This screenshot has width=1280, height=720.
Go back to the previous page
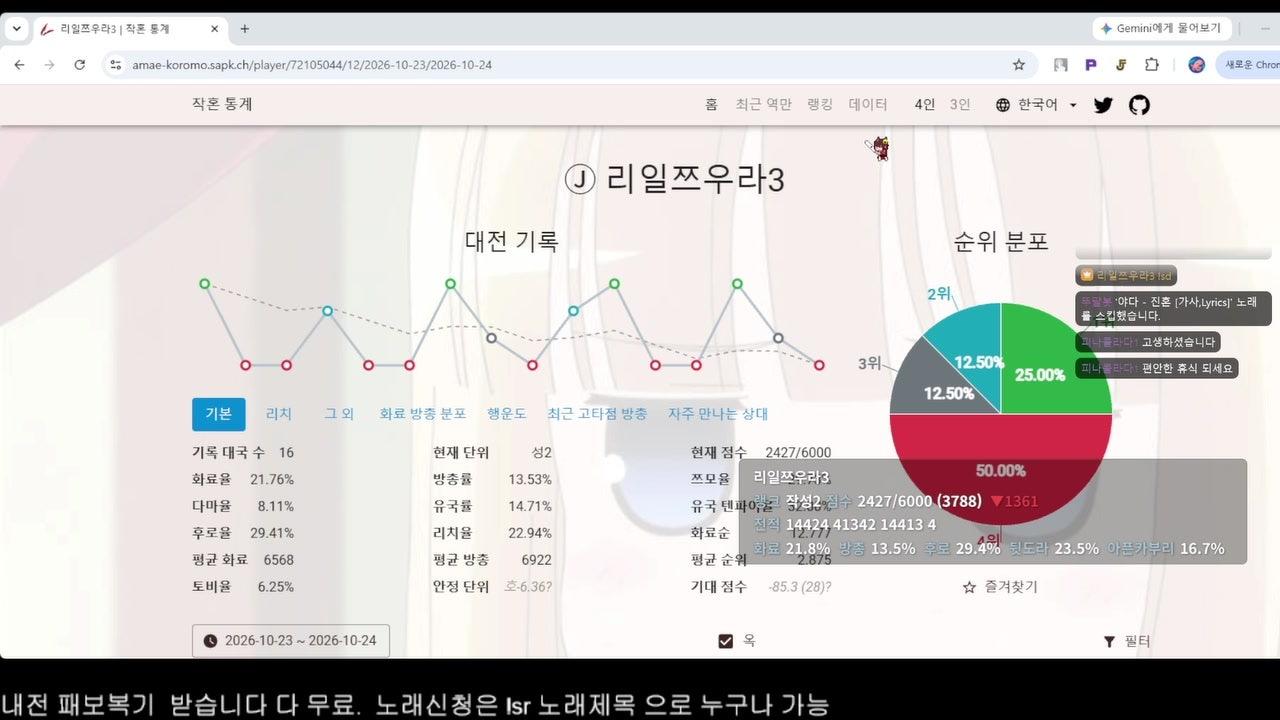tap(19, 65)
